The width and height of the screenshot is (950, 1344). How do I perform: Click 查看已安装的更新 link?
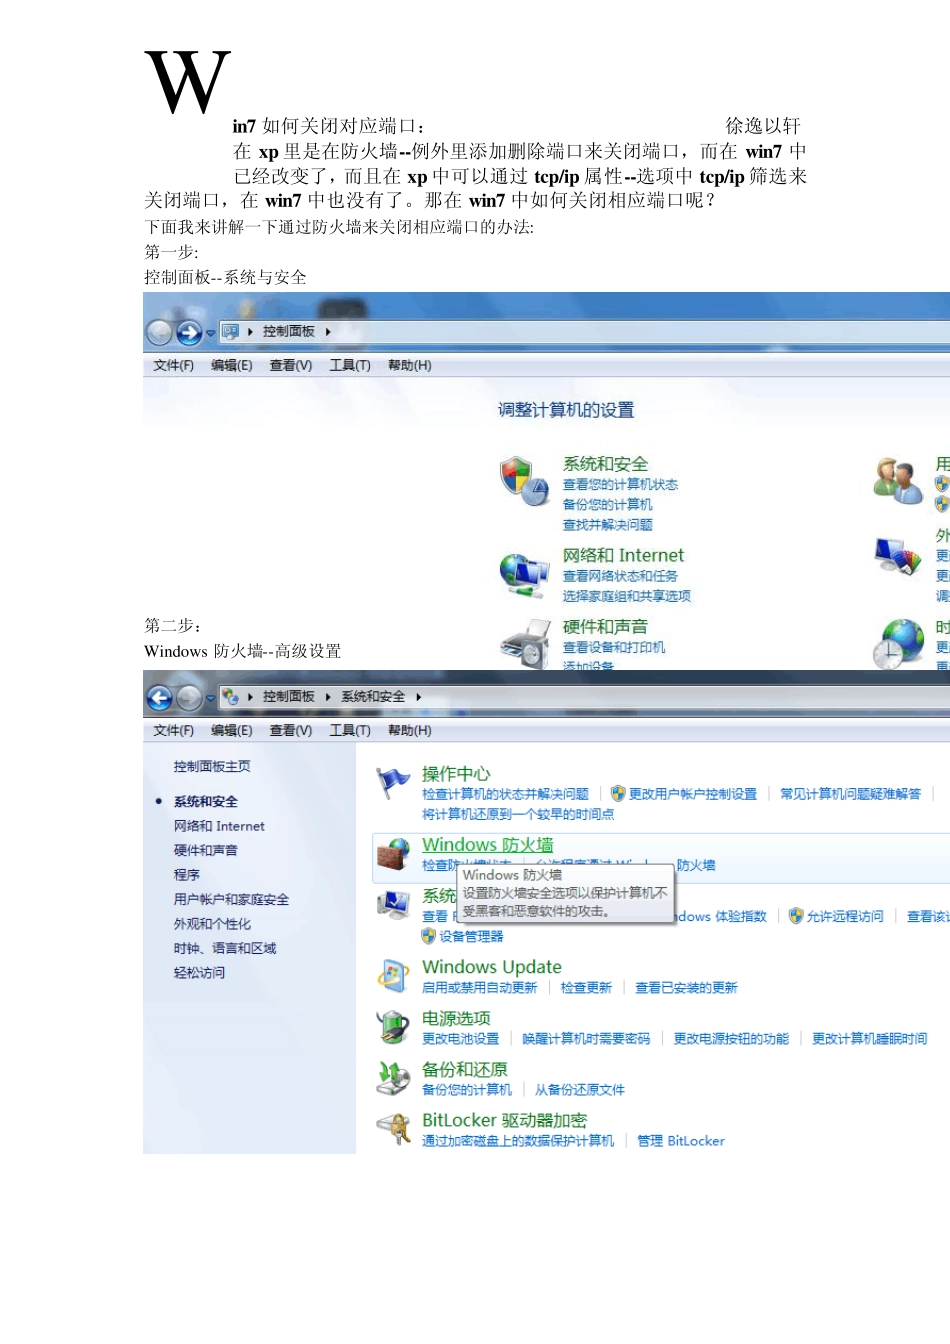click(x=686, y=988)
